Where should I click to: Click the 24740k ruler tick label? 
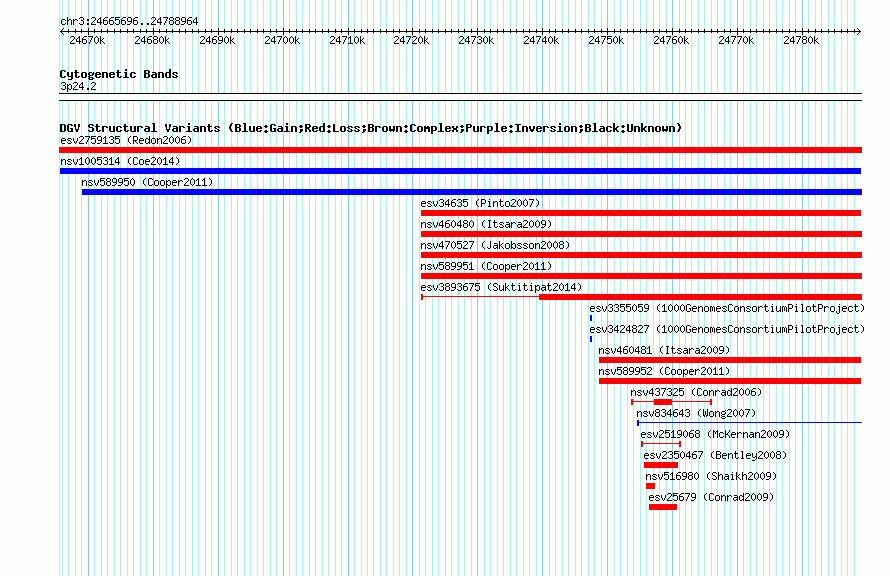[x=541, y=40]
